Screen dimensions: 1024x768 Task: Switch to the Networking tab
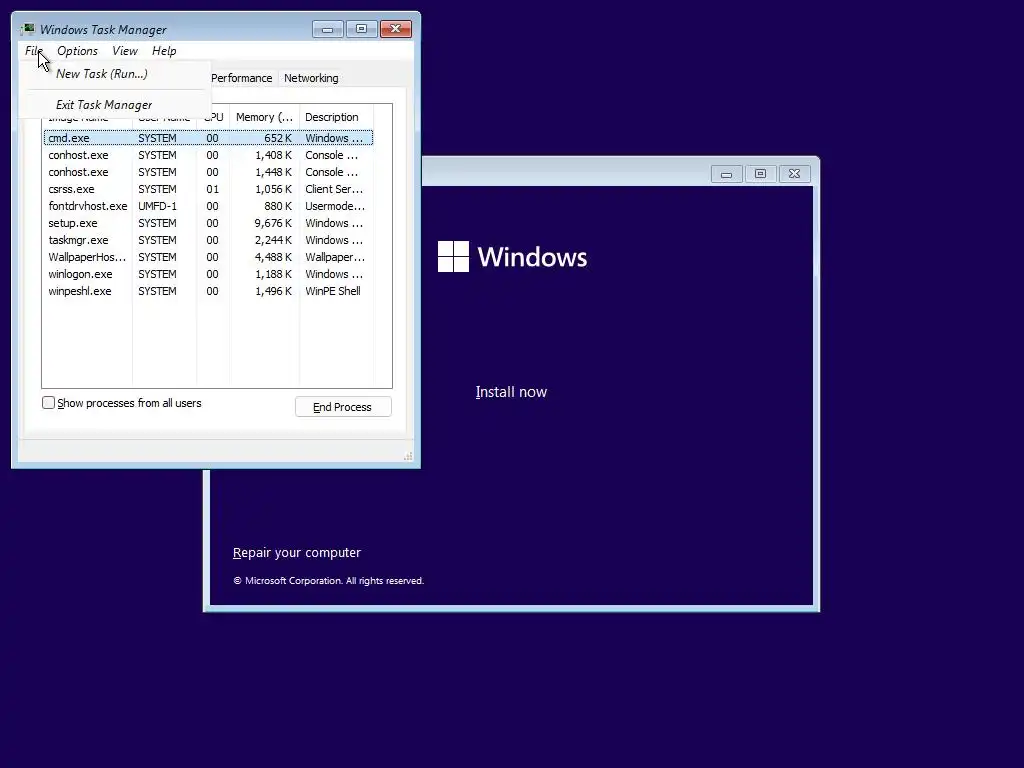click(311, 78)
